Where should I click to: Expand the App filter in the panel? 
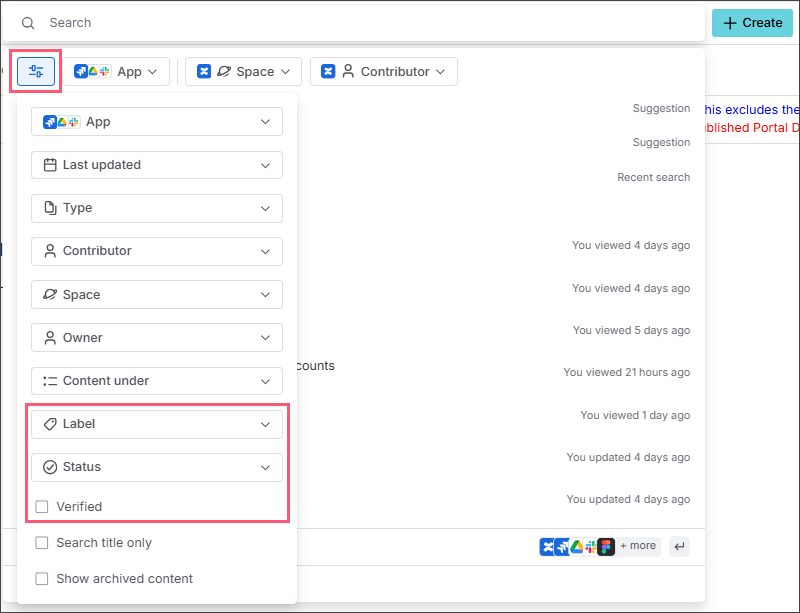click(x=157, y=121)
